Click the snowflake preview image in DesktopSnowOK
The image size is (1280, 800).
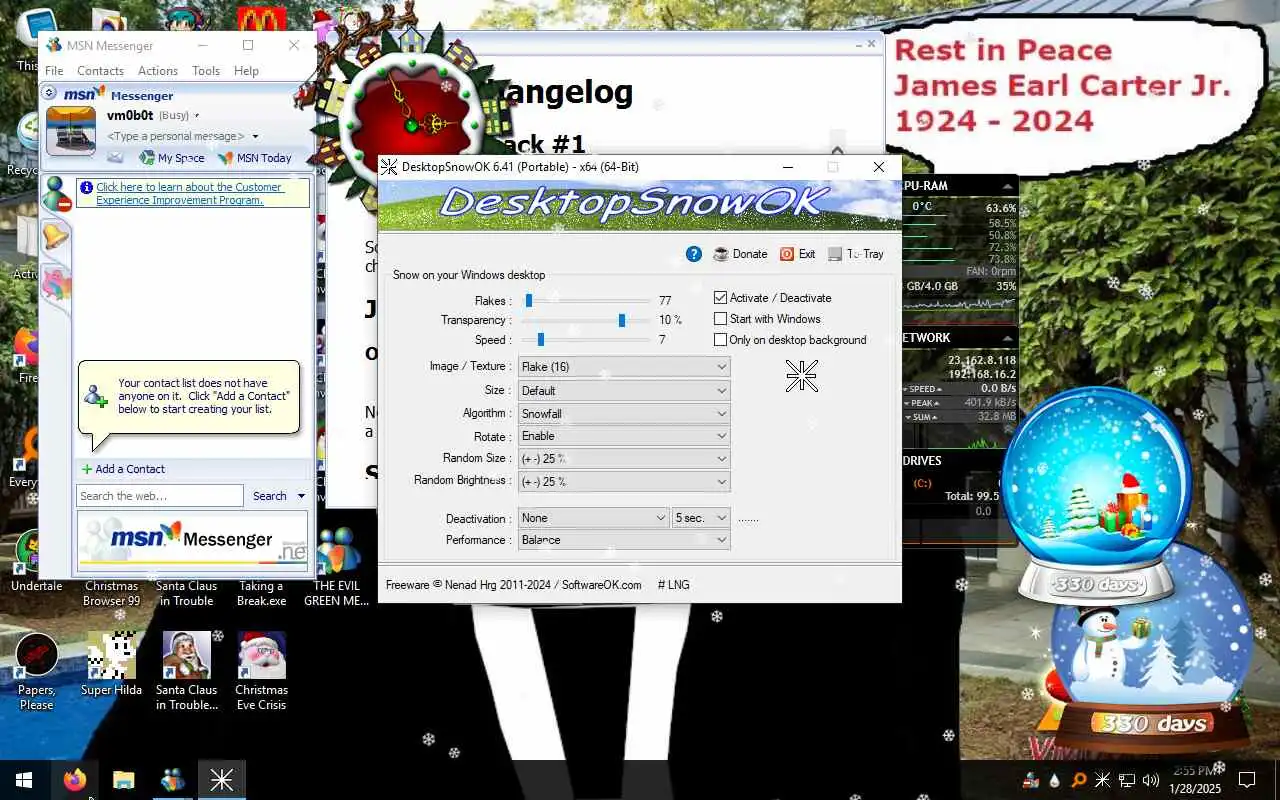point(801,376)
